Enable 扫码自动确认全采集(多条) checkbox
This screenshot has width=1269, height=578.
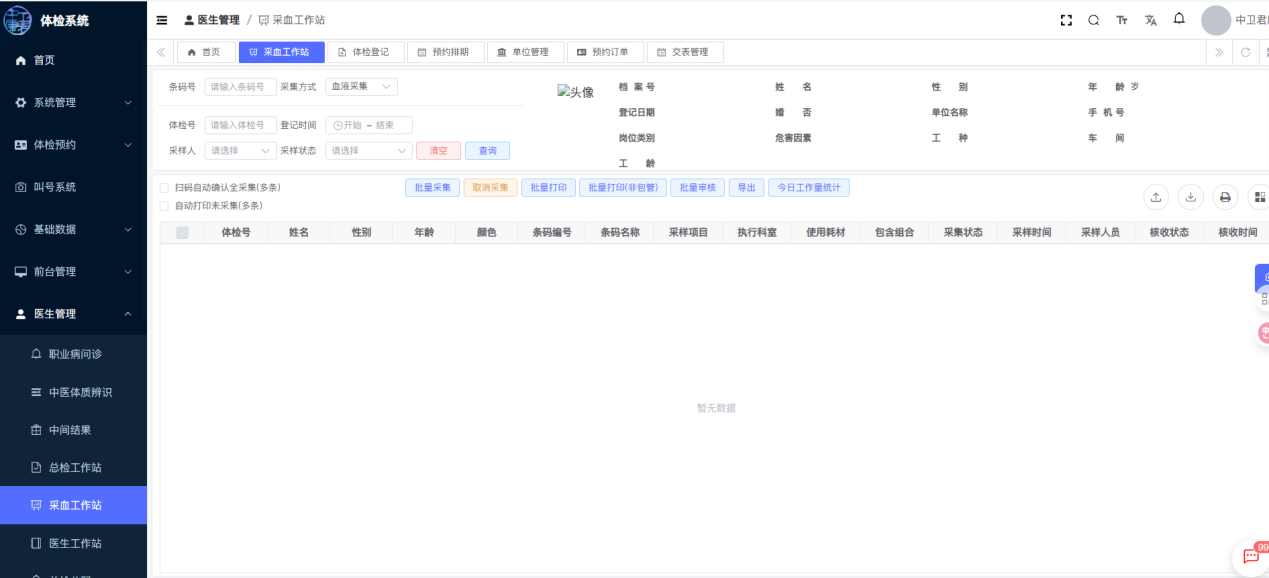pyautogui.click(x=165, y=187)
